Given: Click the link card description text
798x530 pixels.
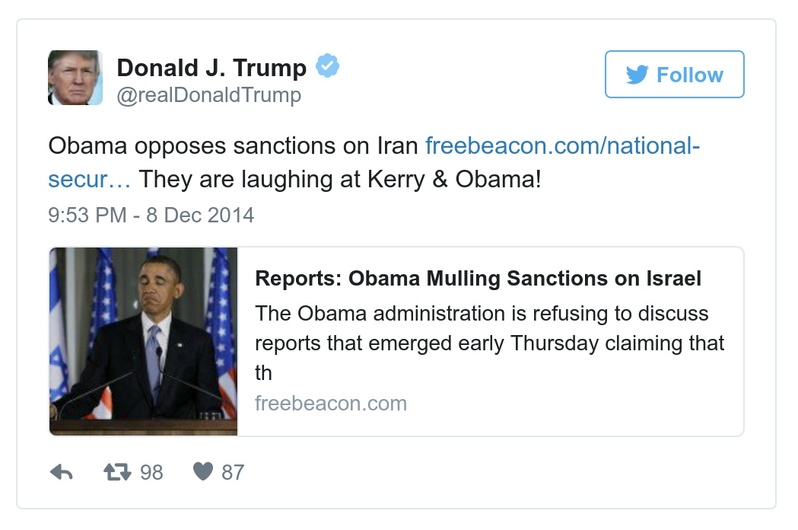Looking at the screenshot, I should (489, 343).
